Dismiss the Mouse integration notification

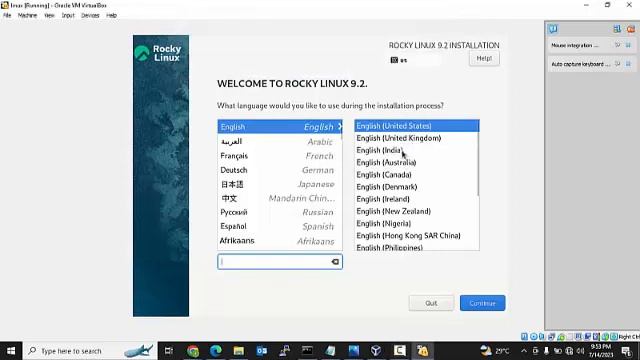629,45
